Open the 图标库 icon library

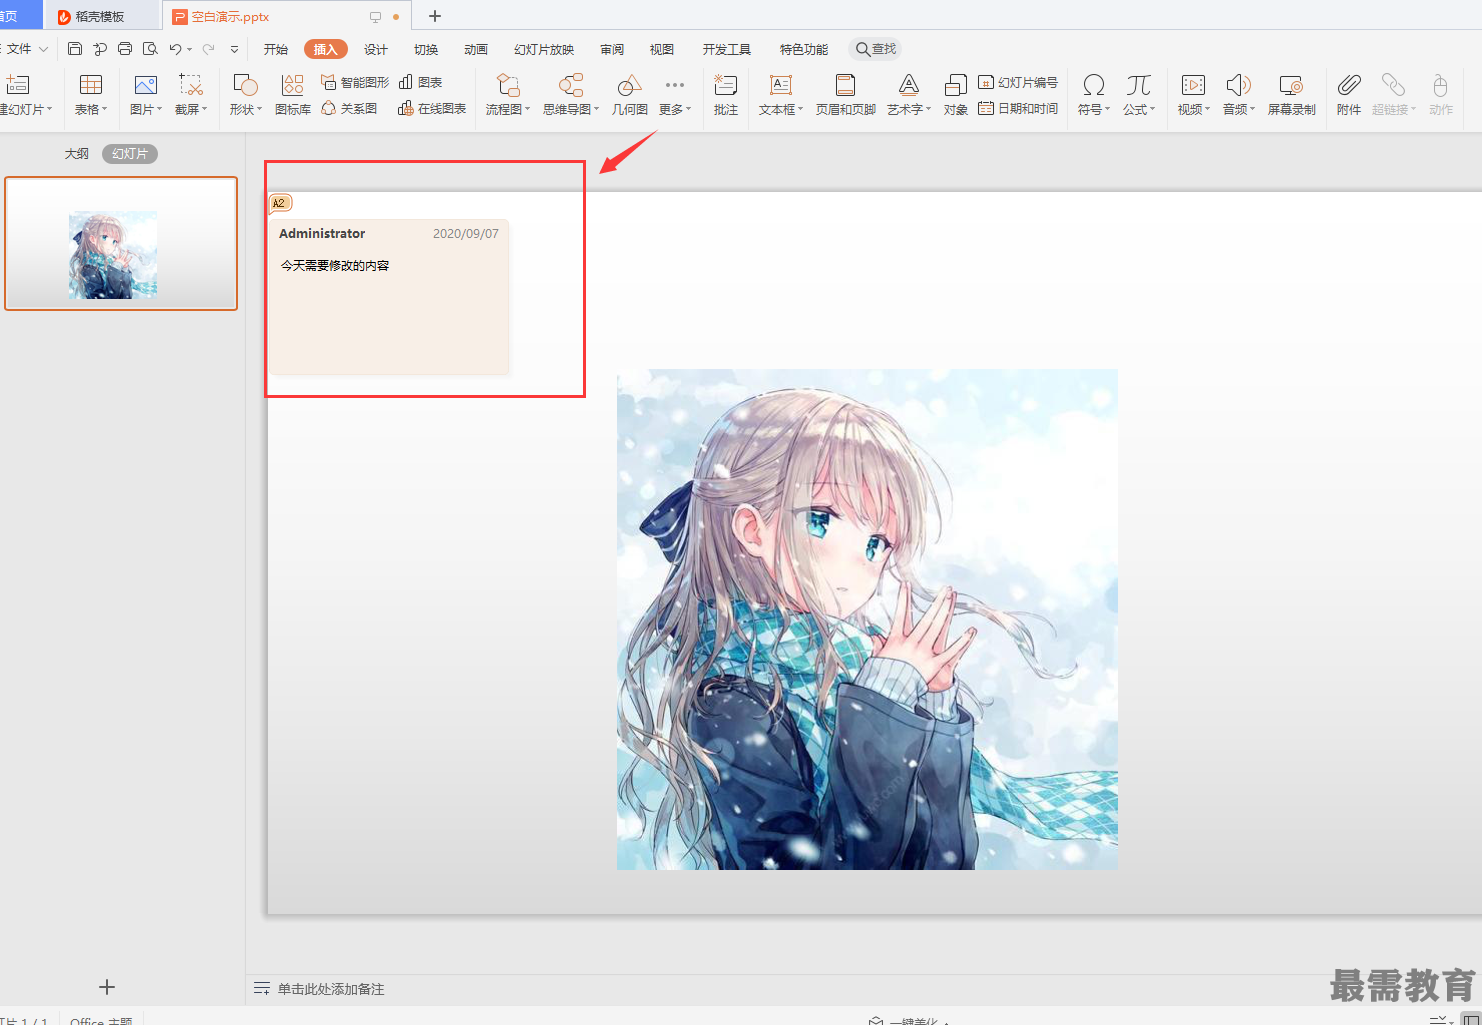tap(292, 95)
